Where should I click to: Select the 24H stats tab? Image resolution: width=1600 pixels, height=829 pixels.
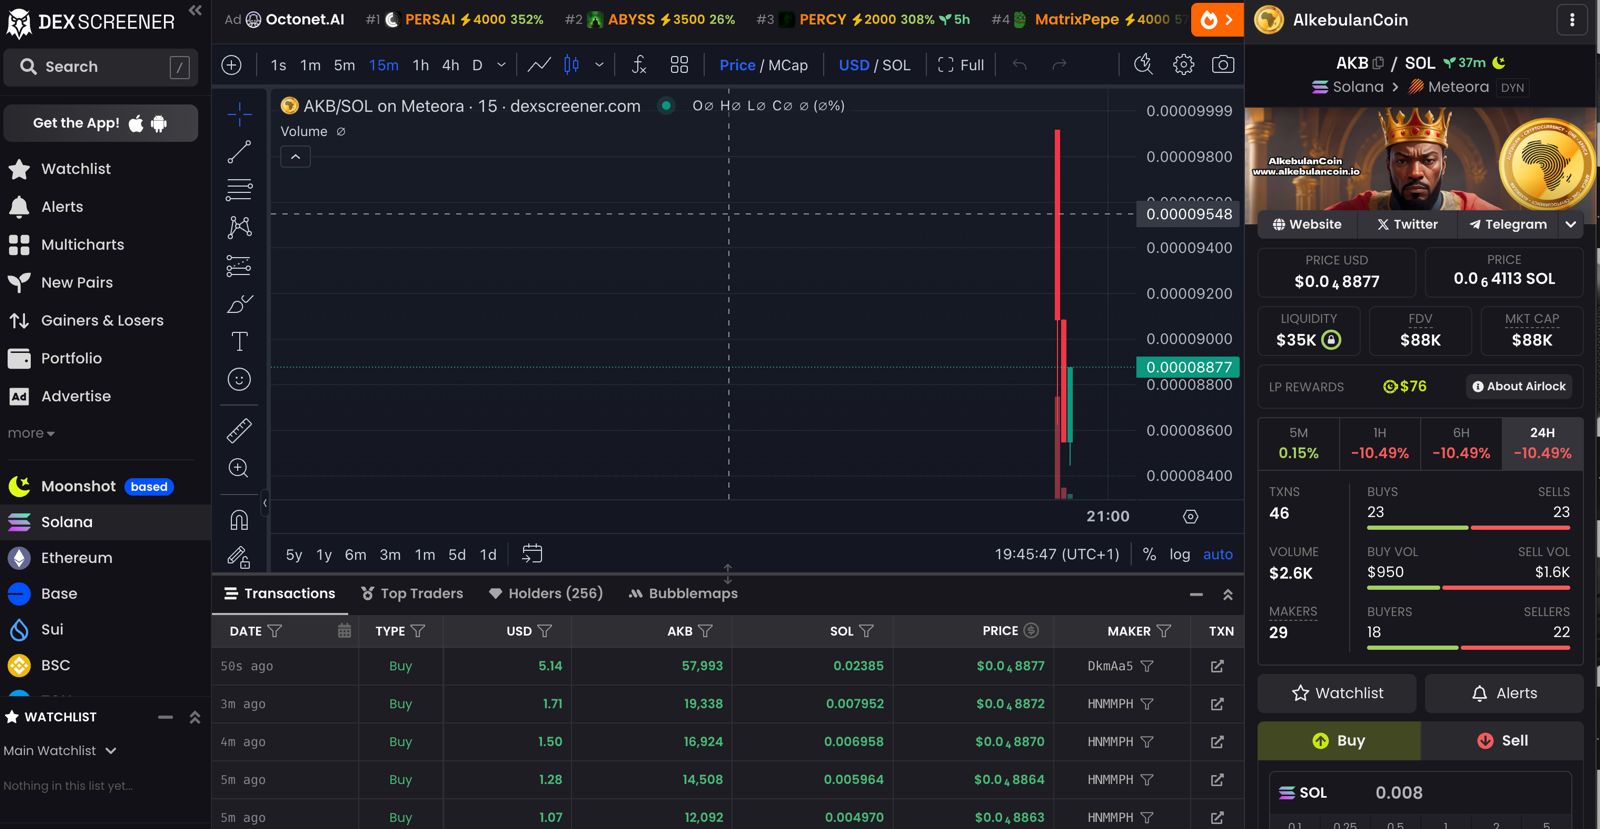[1543, 443]
